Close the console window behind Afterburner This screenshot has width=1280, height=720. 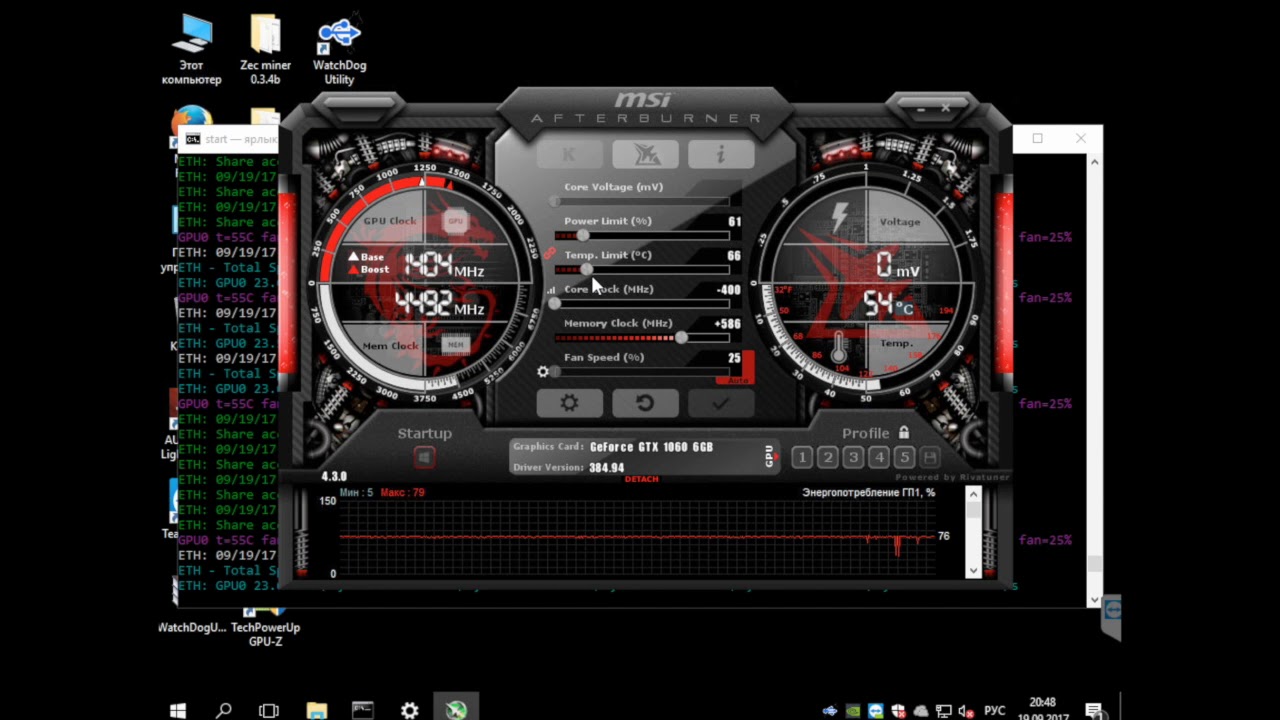(1081, 138)
